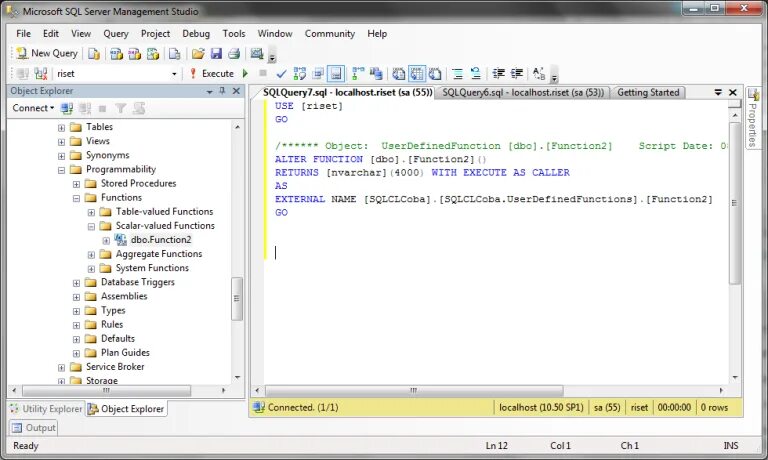Open the Activity Monitor
The width and height of the screenshot is (768, 460).
[257, 53]
